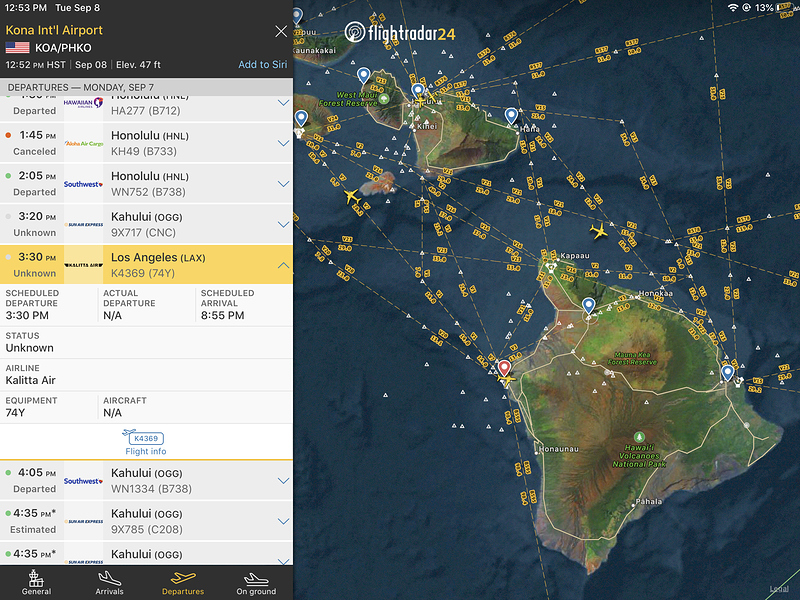
Task: Click the Southwest logo on WN1334 row
Action: pos(83,481)
